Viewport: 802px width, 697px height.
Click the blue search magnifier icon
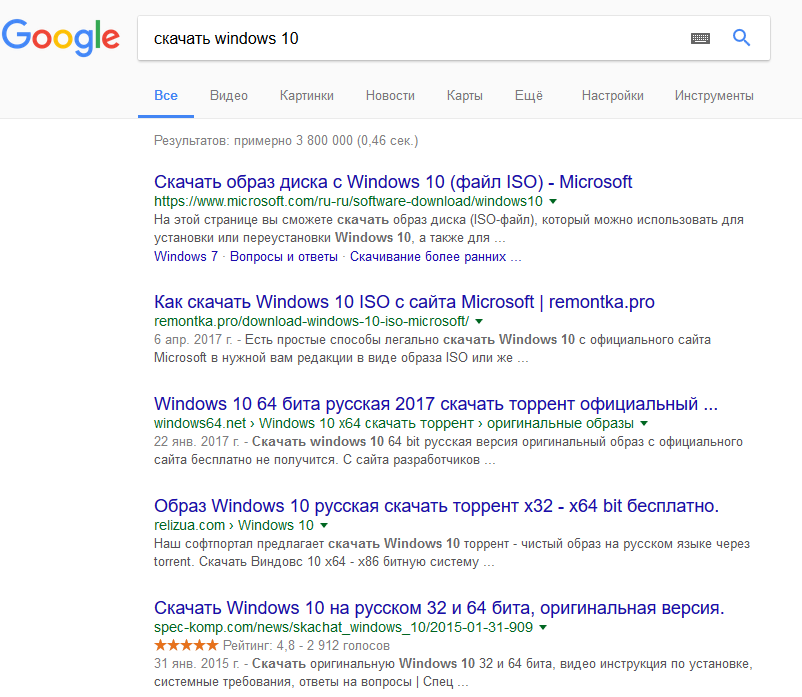pyautogui.click(x=741, y=38)
